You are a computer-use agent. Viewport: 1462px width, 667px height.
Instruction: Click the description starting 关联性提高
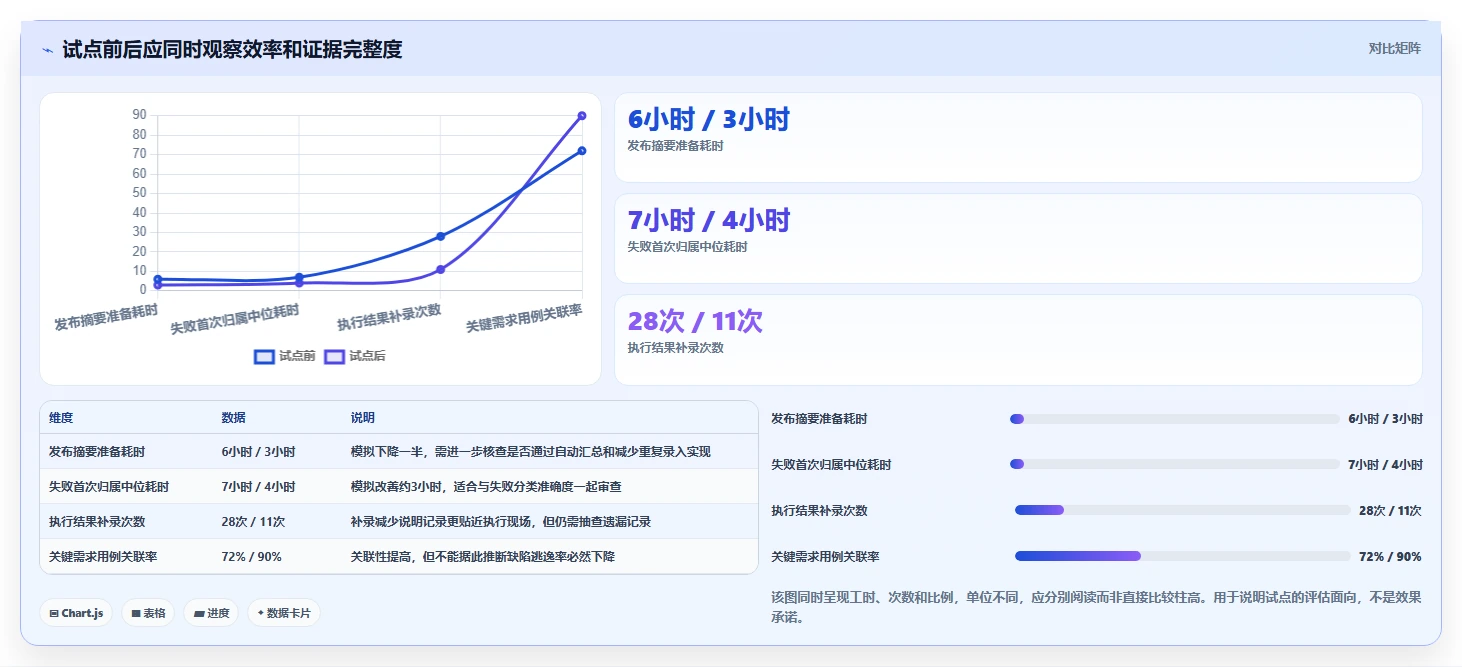(483, 556)
